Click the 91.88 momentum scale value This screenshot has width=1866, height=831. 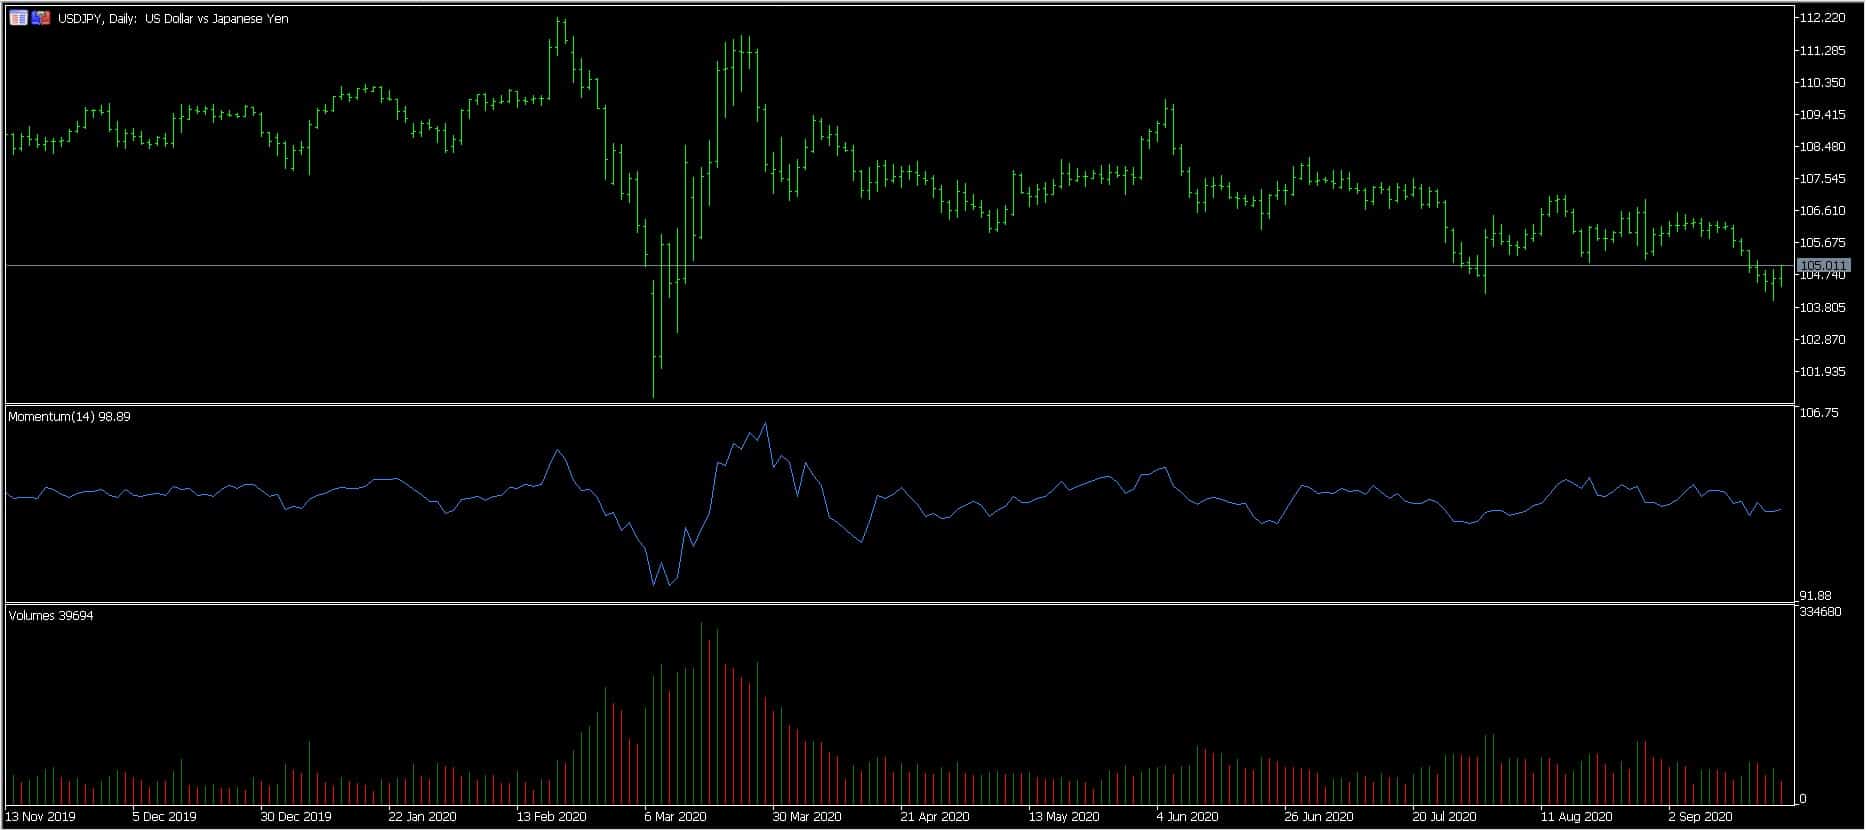[x=1815, y=595]
